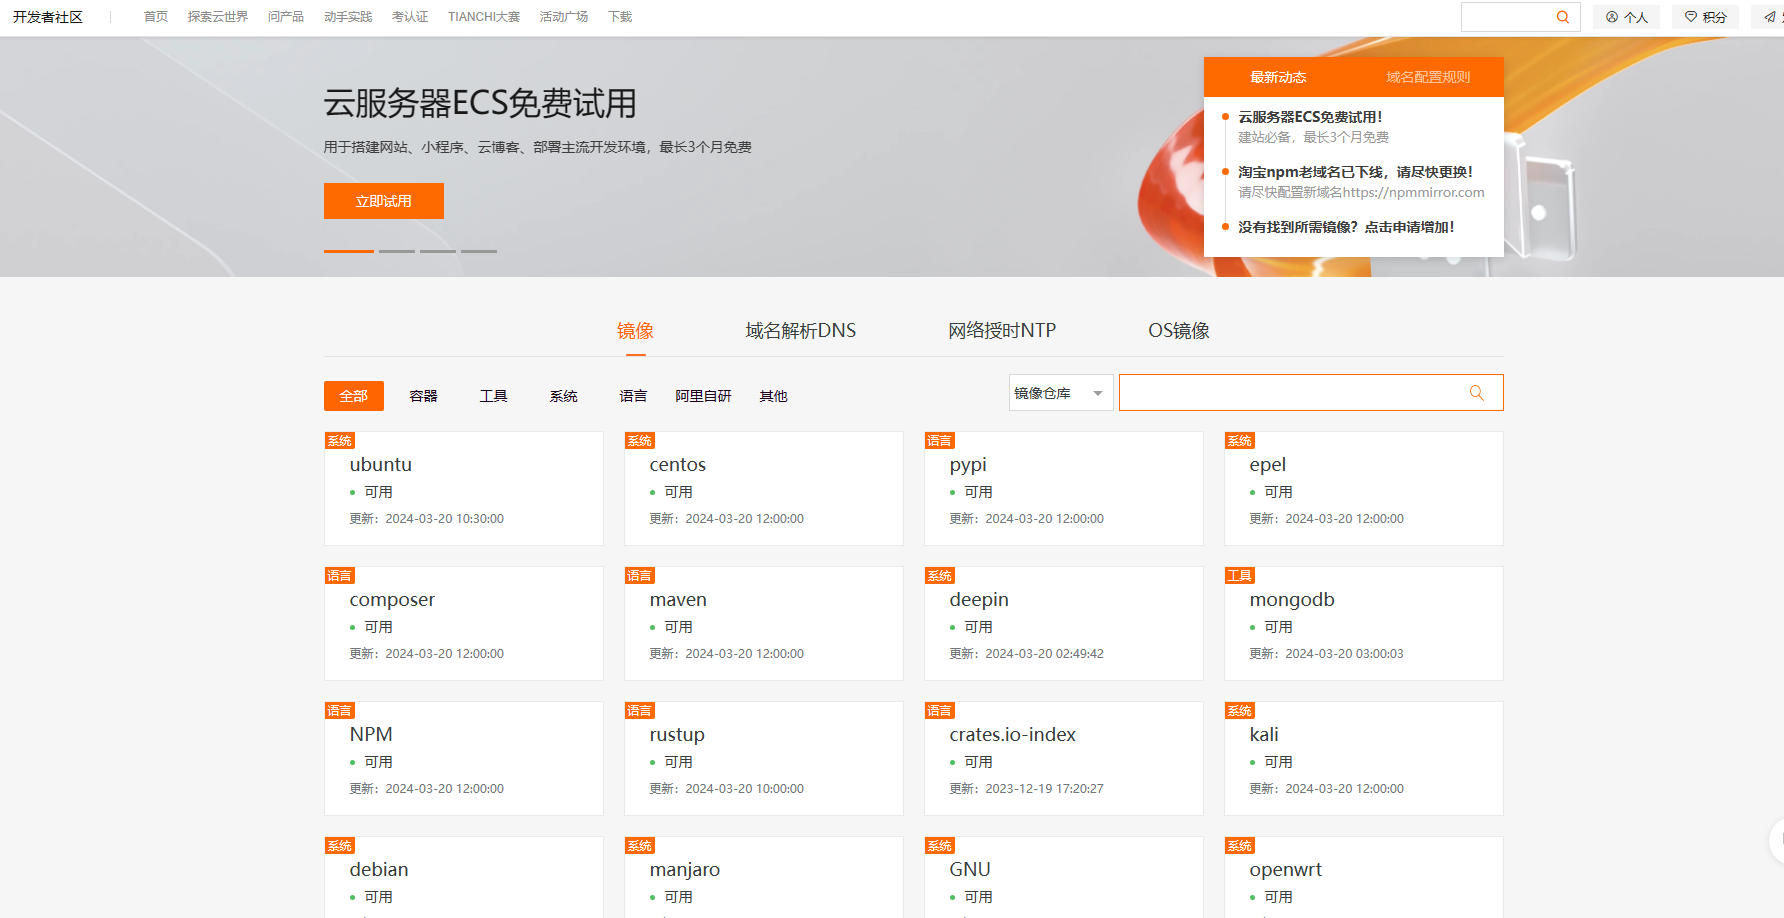Click the paper plane icon in header
The height and width of the screenshot is (918, 1784).
click(1769, 17)
